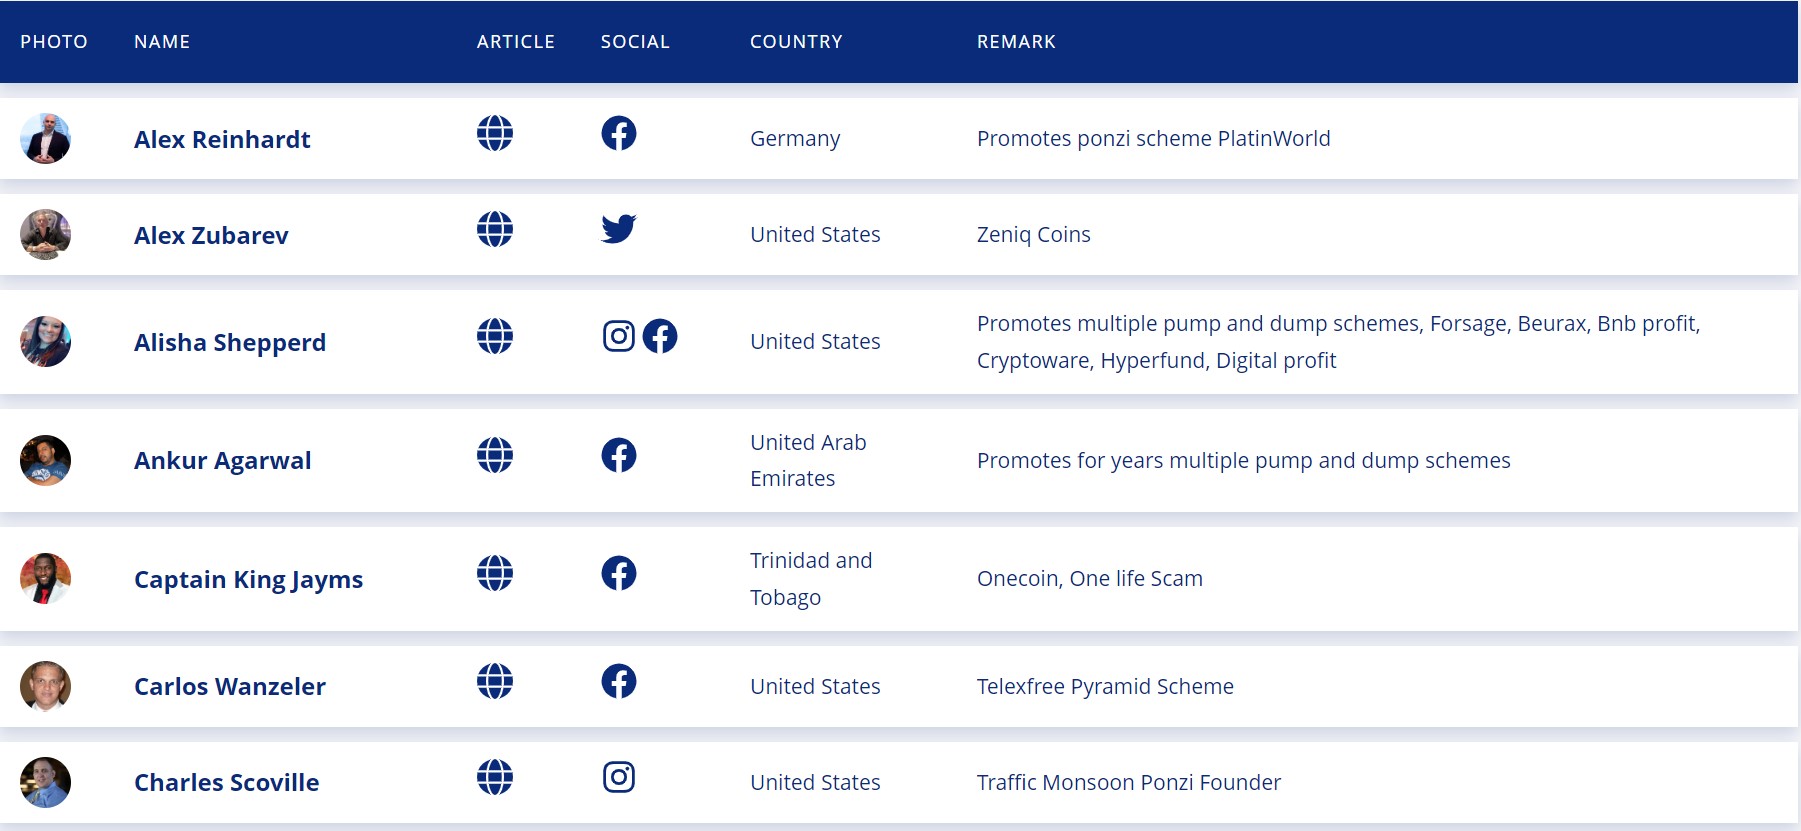Viewport: 1801px width, 831px height.
Task: Open the Captain King Jayms name link
Action: tap(249, 580)
